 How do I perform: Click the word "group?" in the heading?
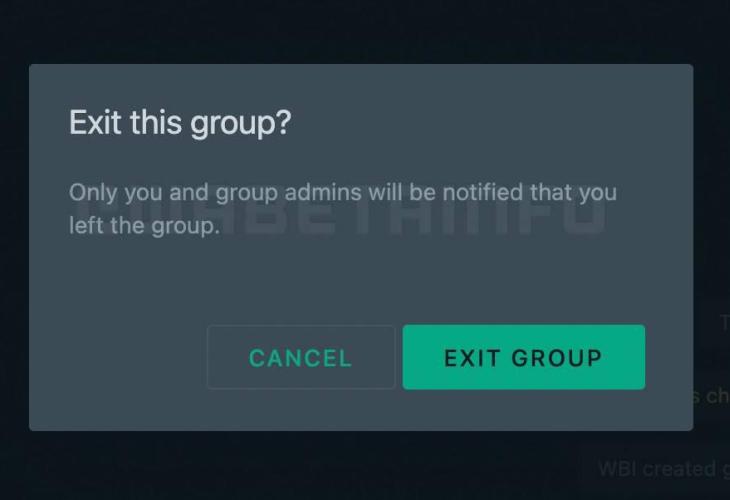[x=241, y=124]
